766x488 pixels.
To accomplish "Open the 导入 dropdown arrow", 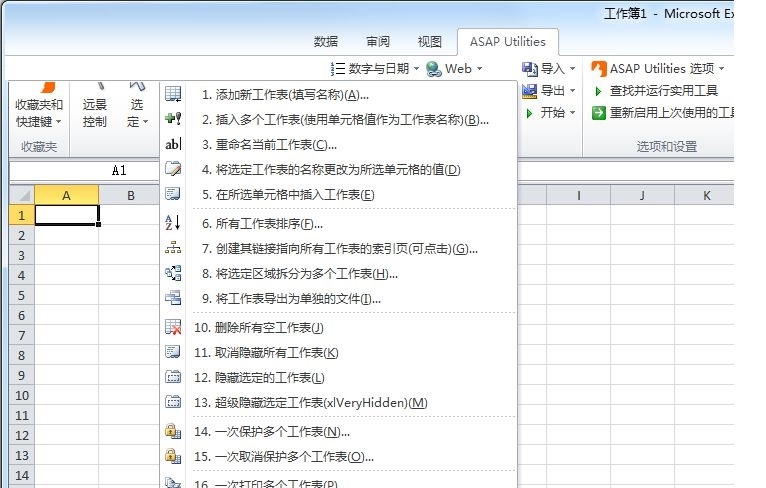I will 572,69.
